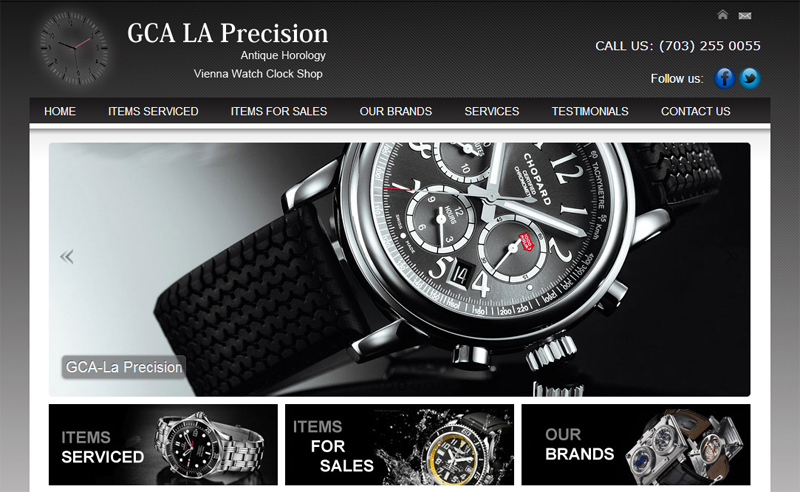This screenshot has width=800, height=492.
Task: Go to previous slide with left chevrons
Action: pyautogui.click(x=67, y=256)
